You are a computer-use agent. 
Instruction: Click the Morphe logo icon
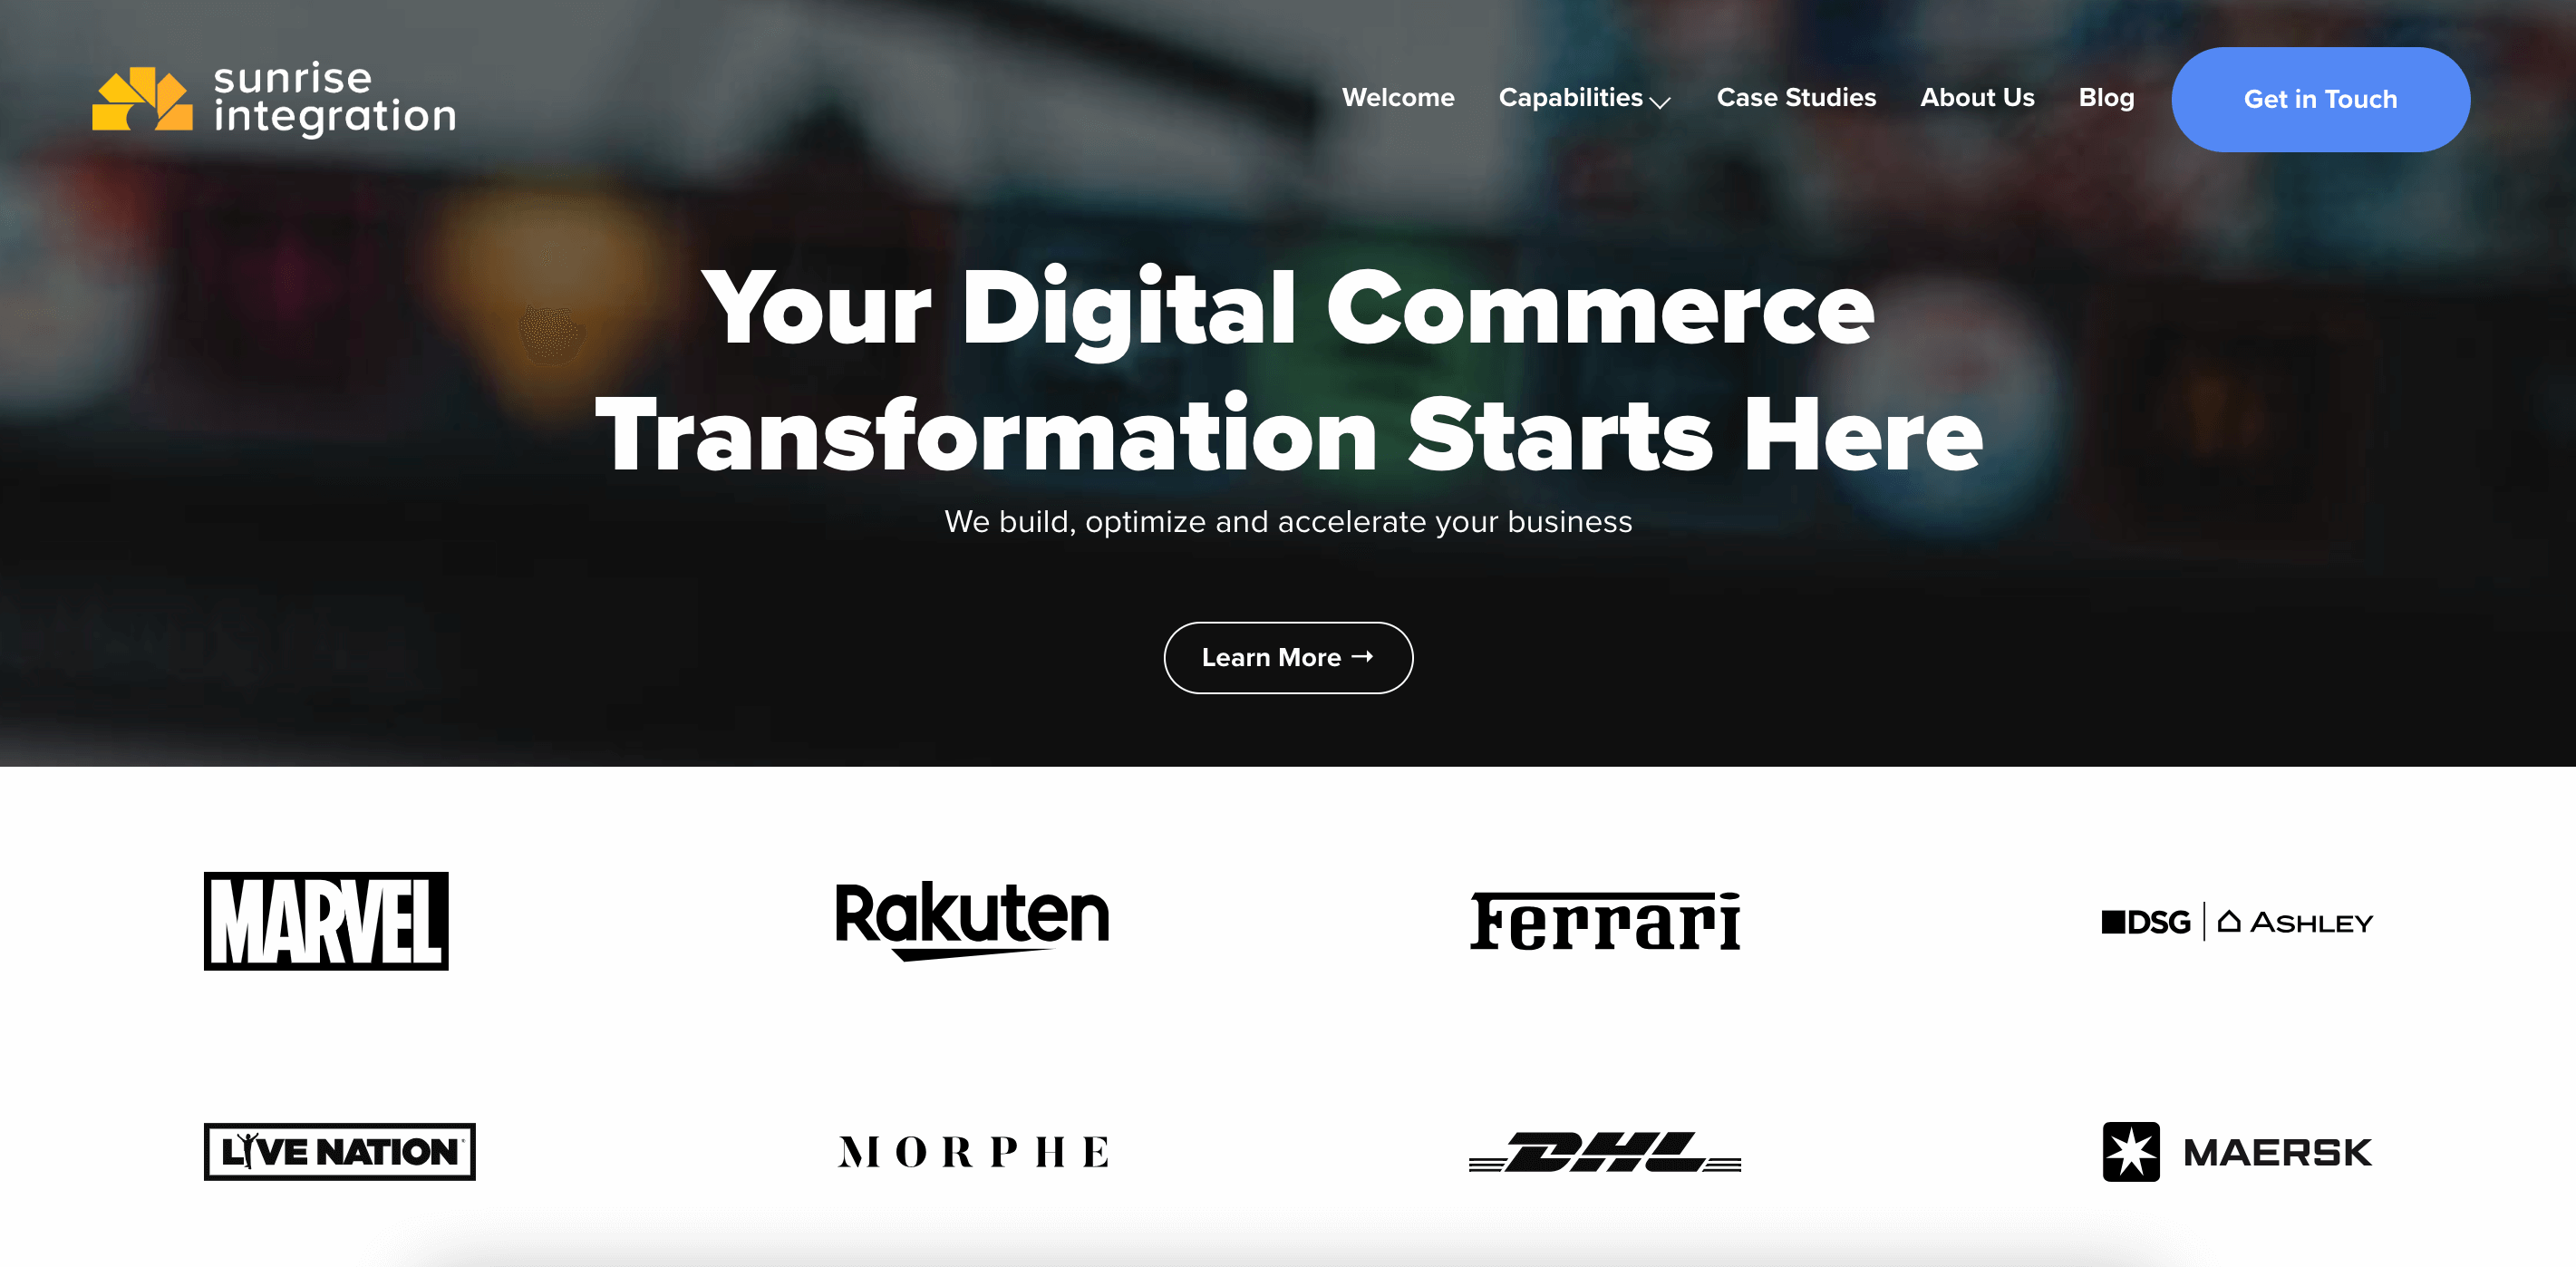point(973,1150)
